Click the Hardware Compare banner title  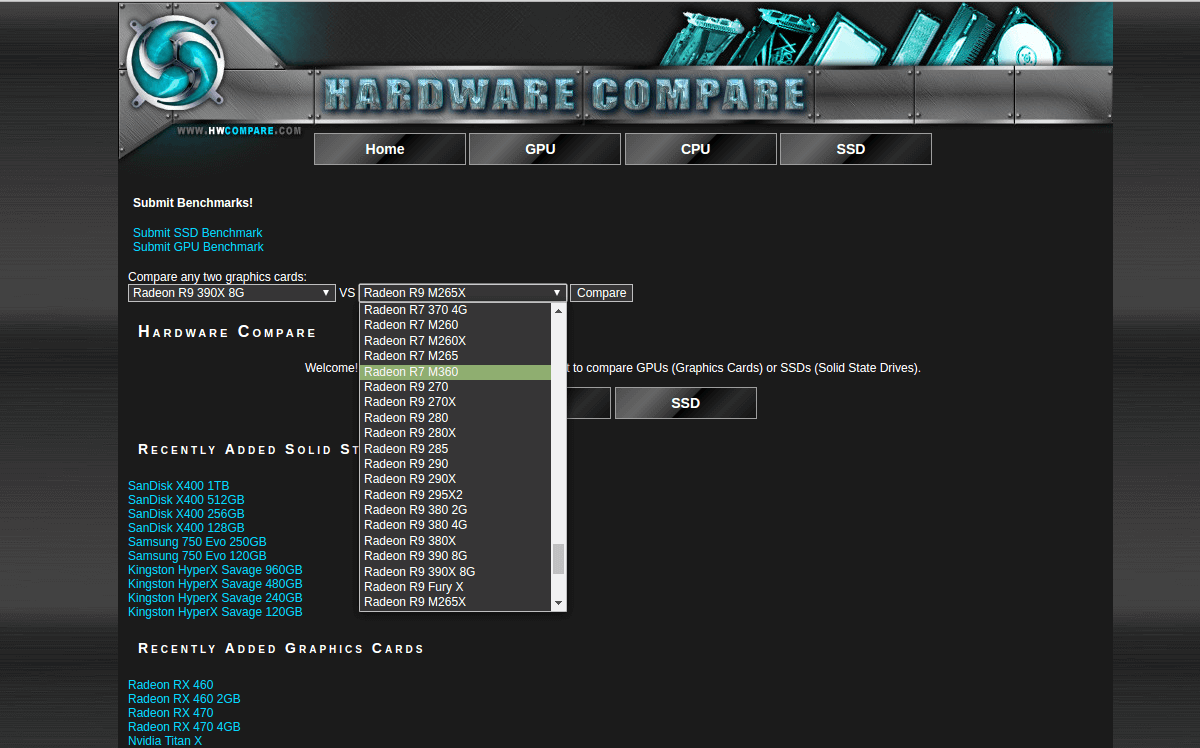565,95
